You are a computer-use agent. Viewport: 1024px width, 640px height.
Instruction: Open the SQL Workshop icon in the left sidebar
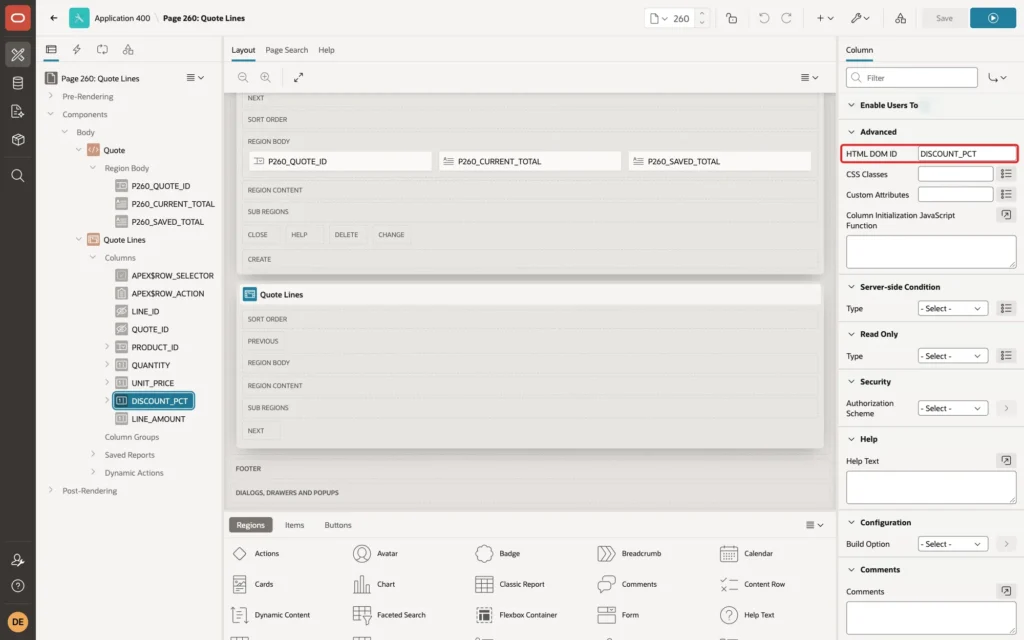click(x=18, y=83)
